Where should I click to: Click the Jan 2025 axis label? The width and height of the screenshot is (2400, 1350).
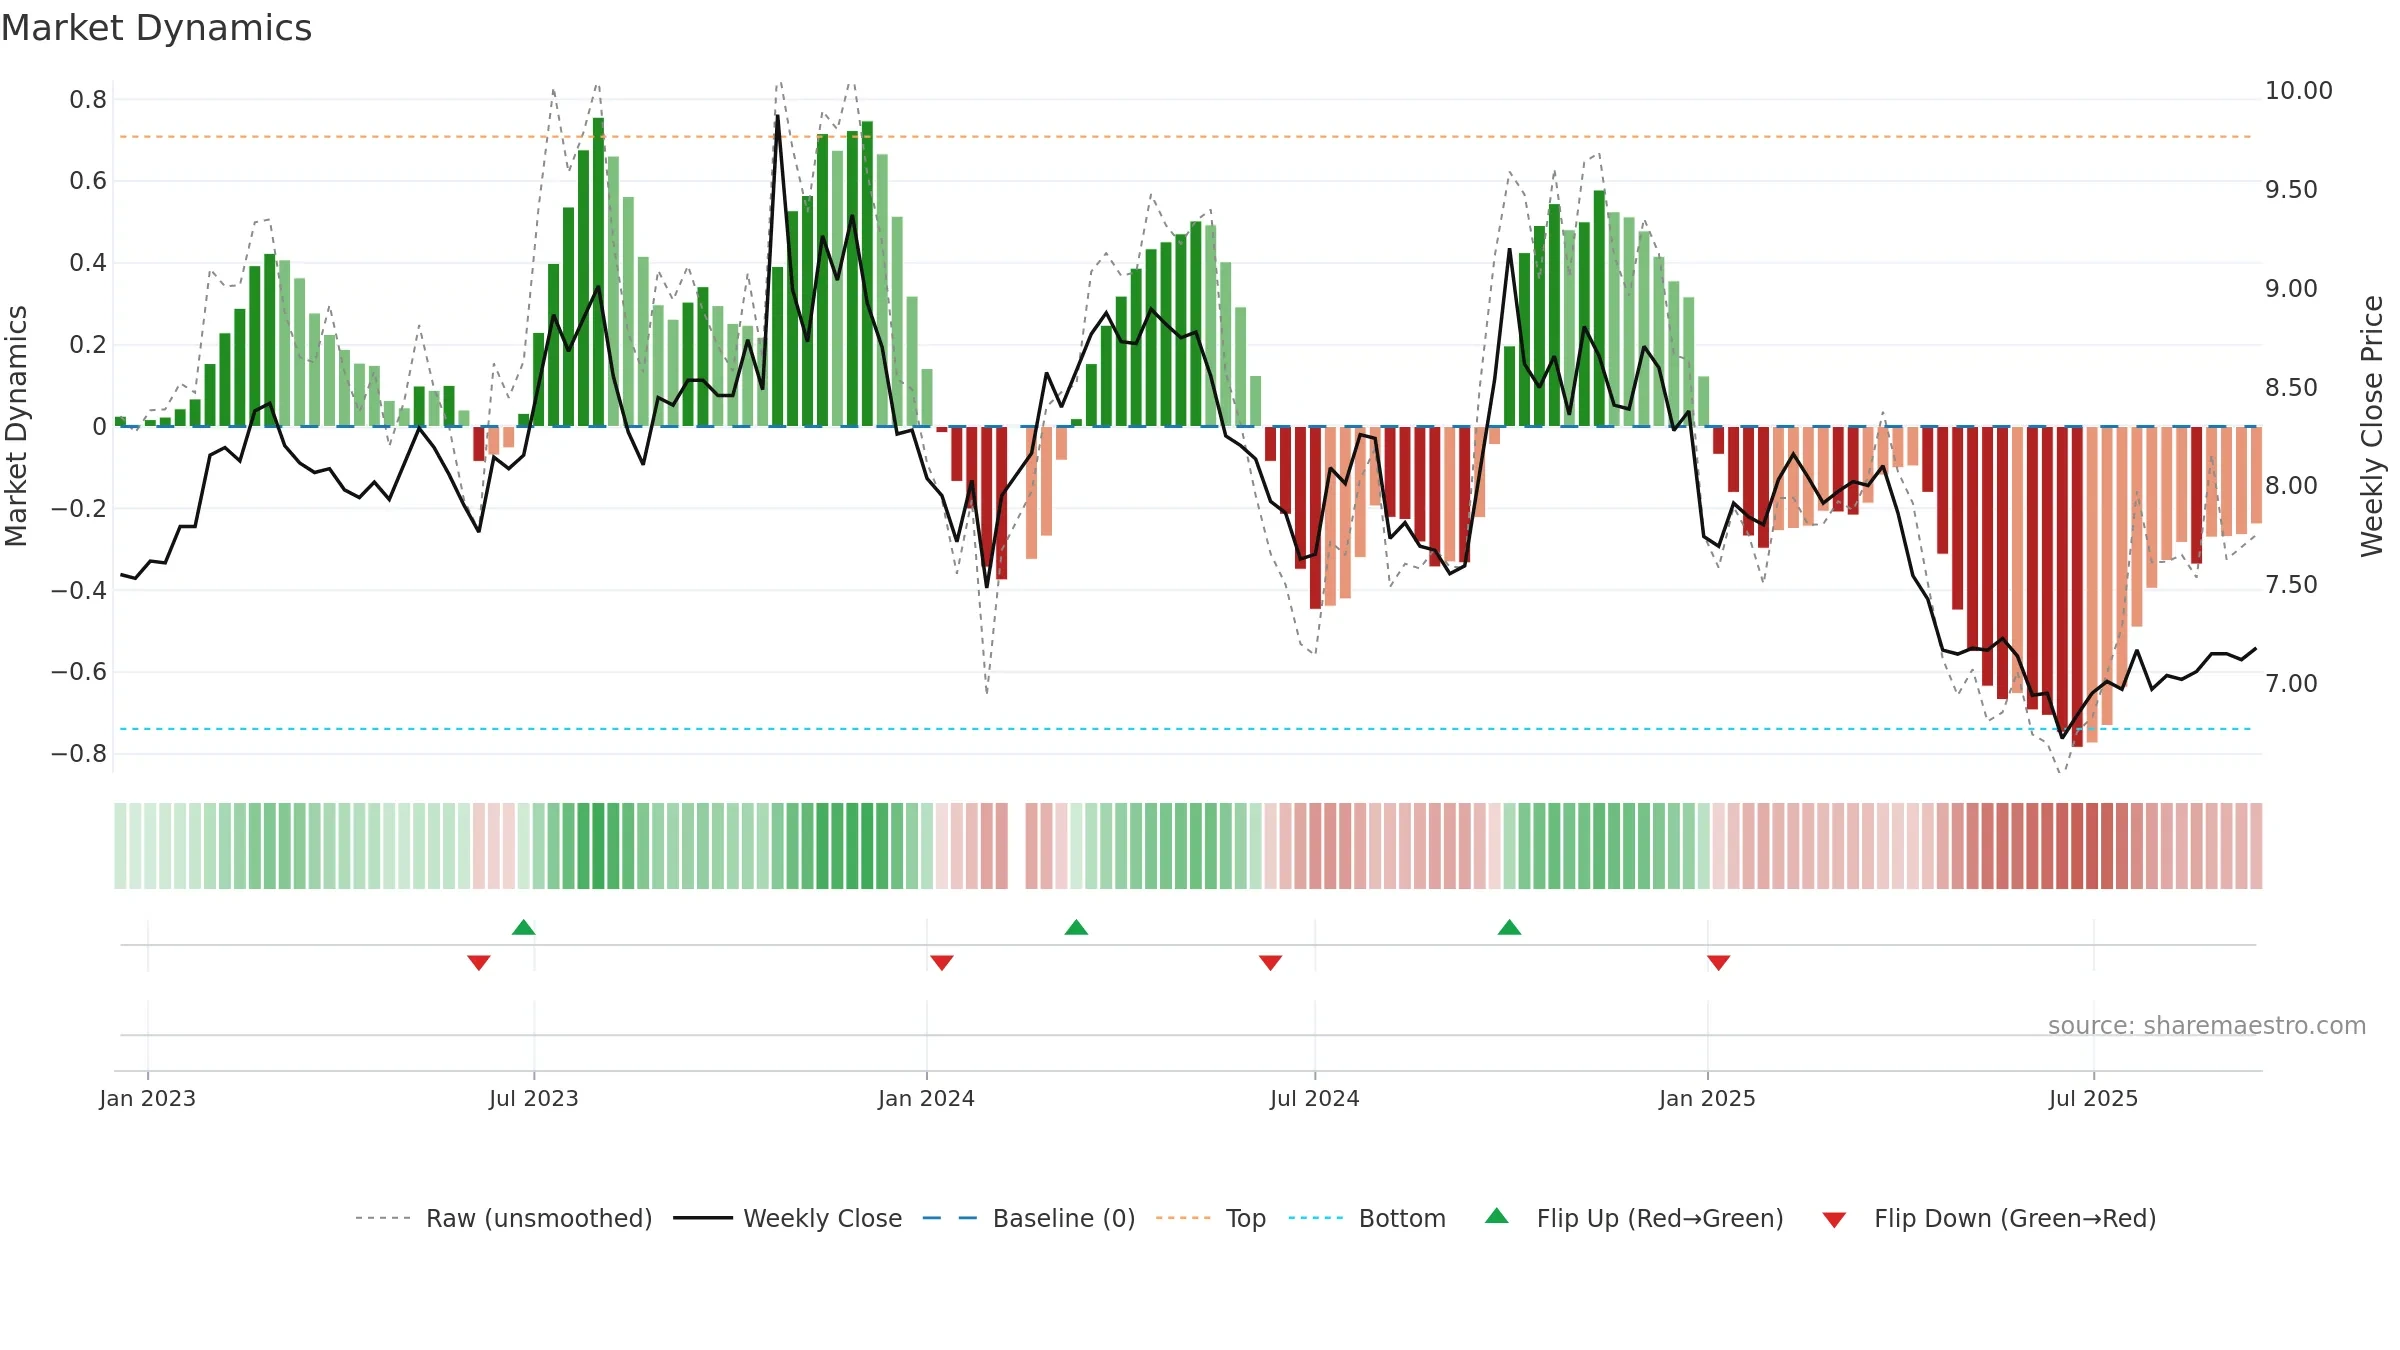tap(1708, 1098)
